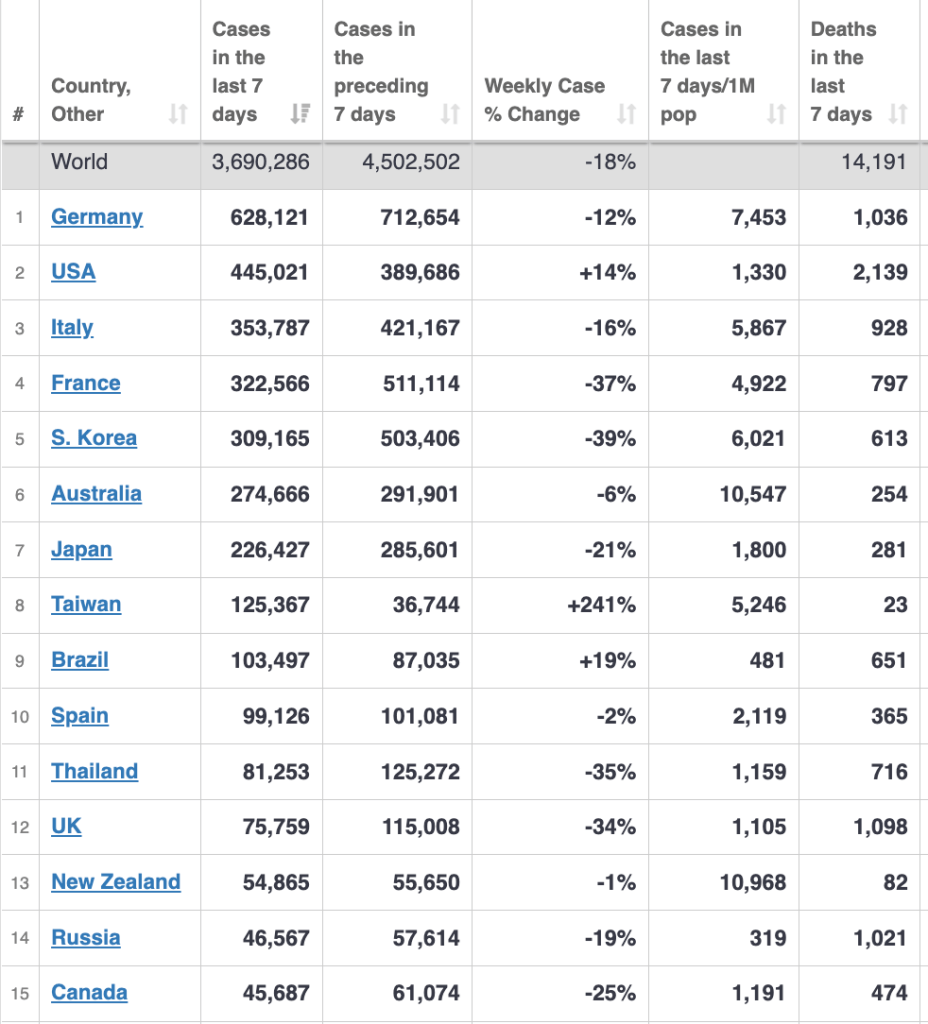
Task: Click the Russia link
Action: (86, 938)
